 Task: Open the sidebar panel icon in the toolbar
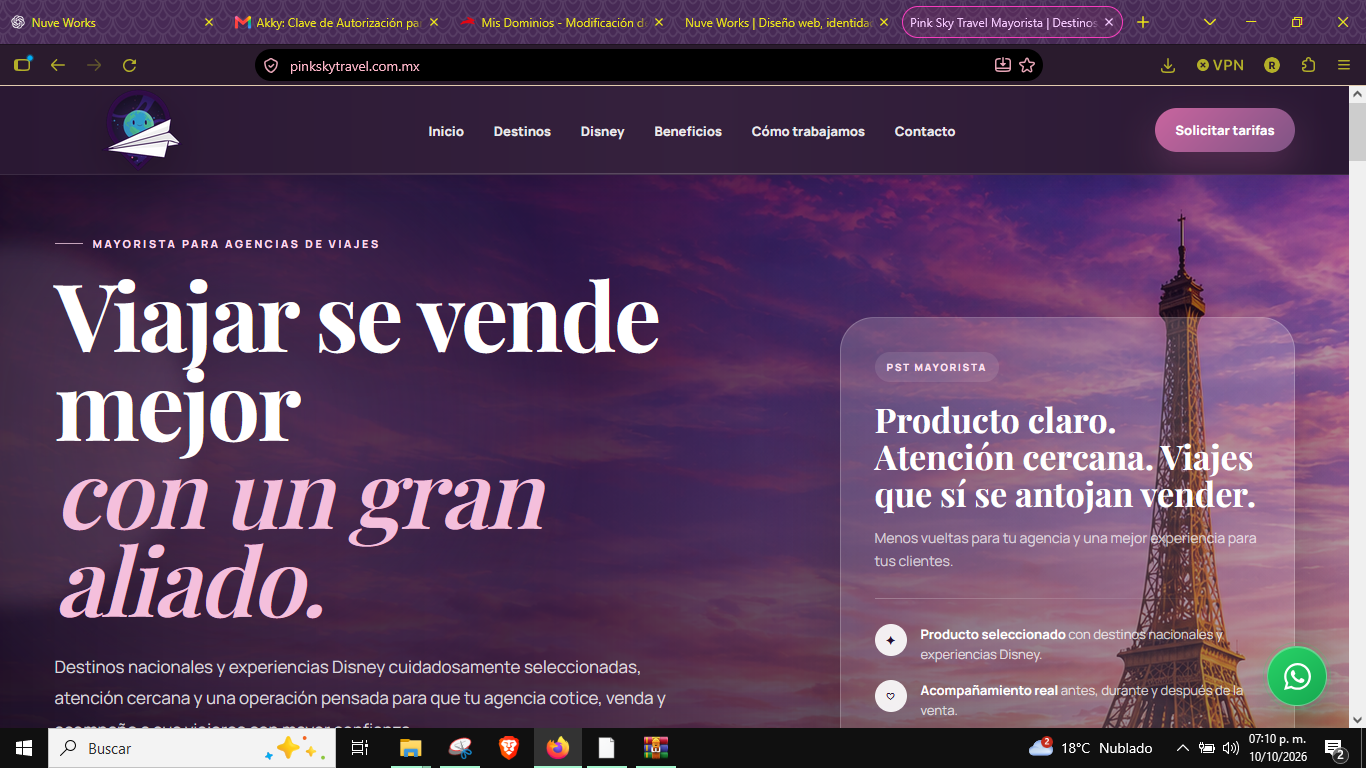pyautogui.click(x=22, y=65)
